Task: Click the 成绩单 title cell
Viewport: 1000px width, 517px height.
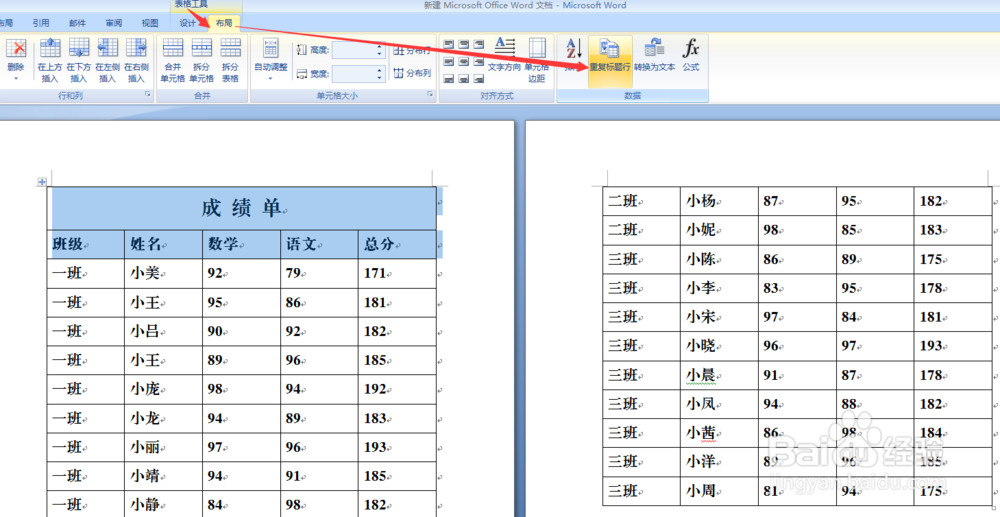Action: [x=242, y=208]
